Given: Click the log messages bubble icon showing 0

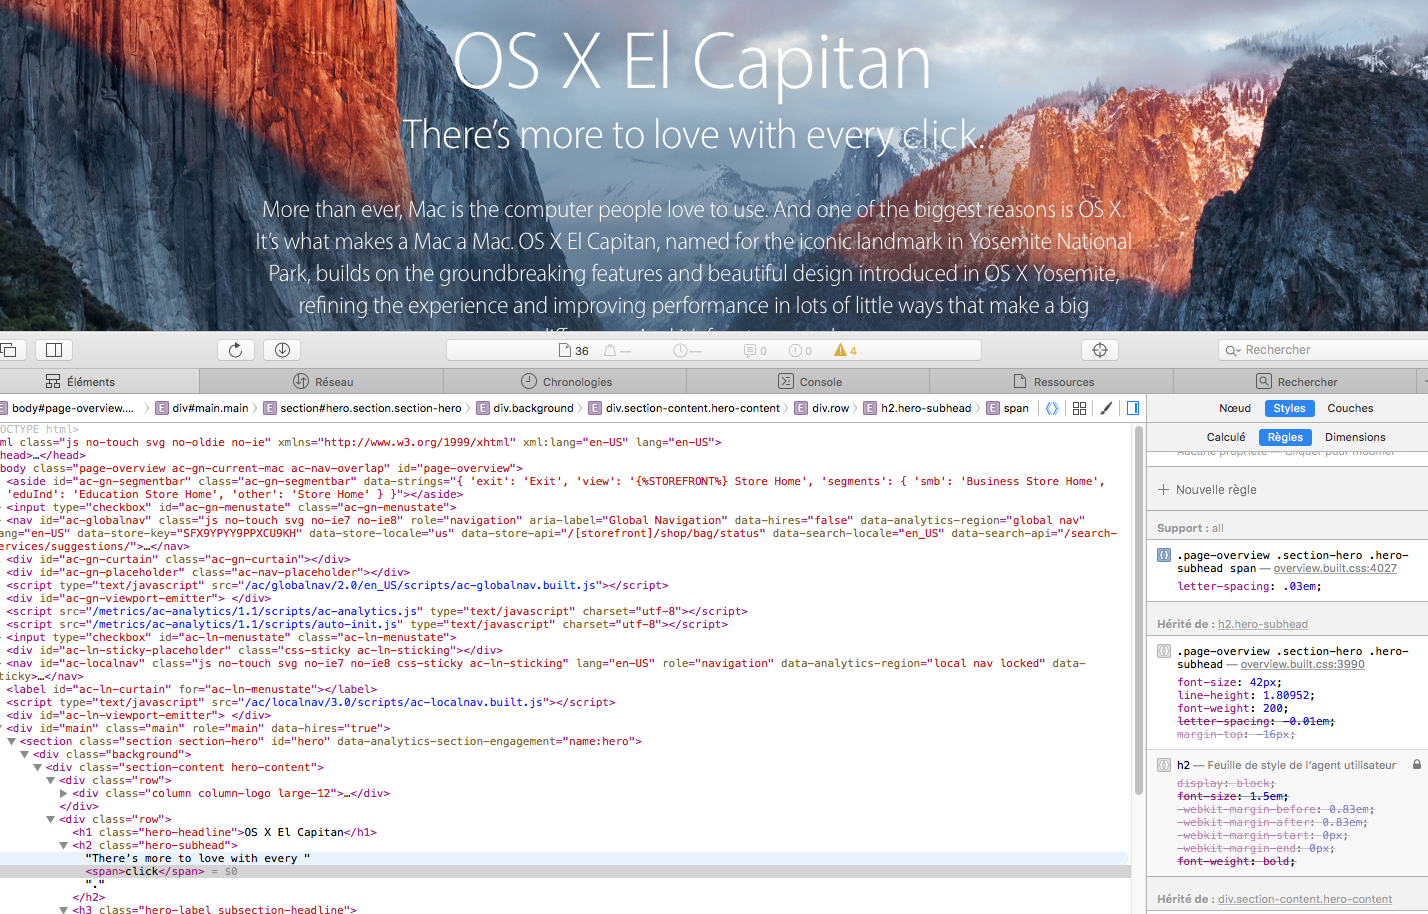Looking at the screenshot, I should coord(749,351).
